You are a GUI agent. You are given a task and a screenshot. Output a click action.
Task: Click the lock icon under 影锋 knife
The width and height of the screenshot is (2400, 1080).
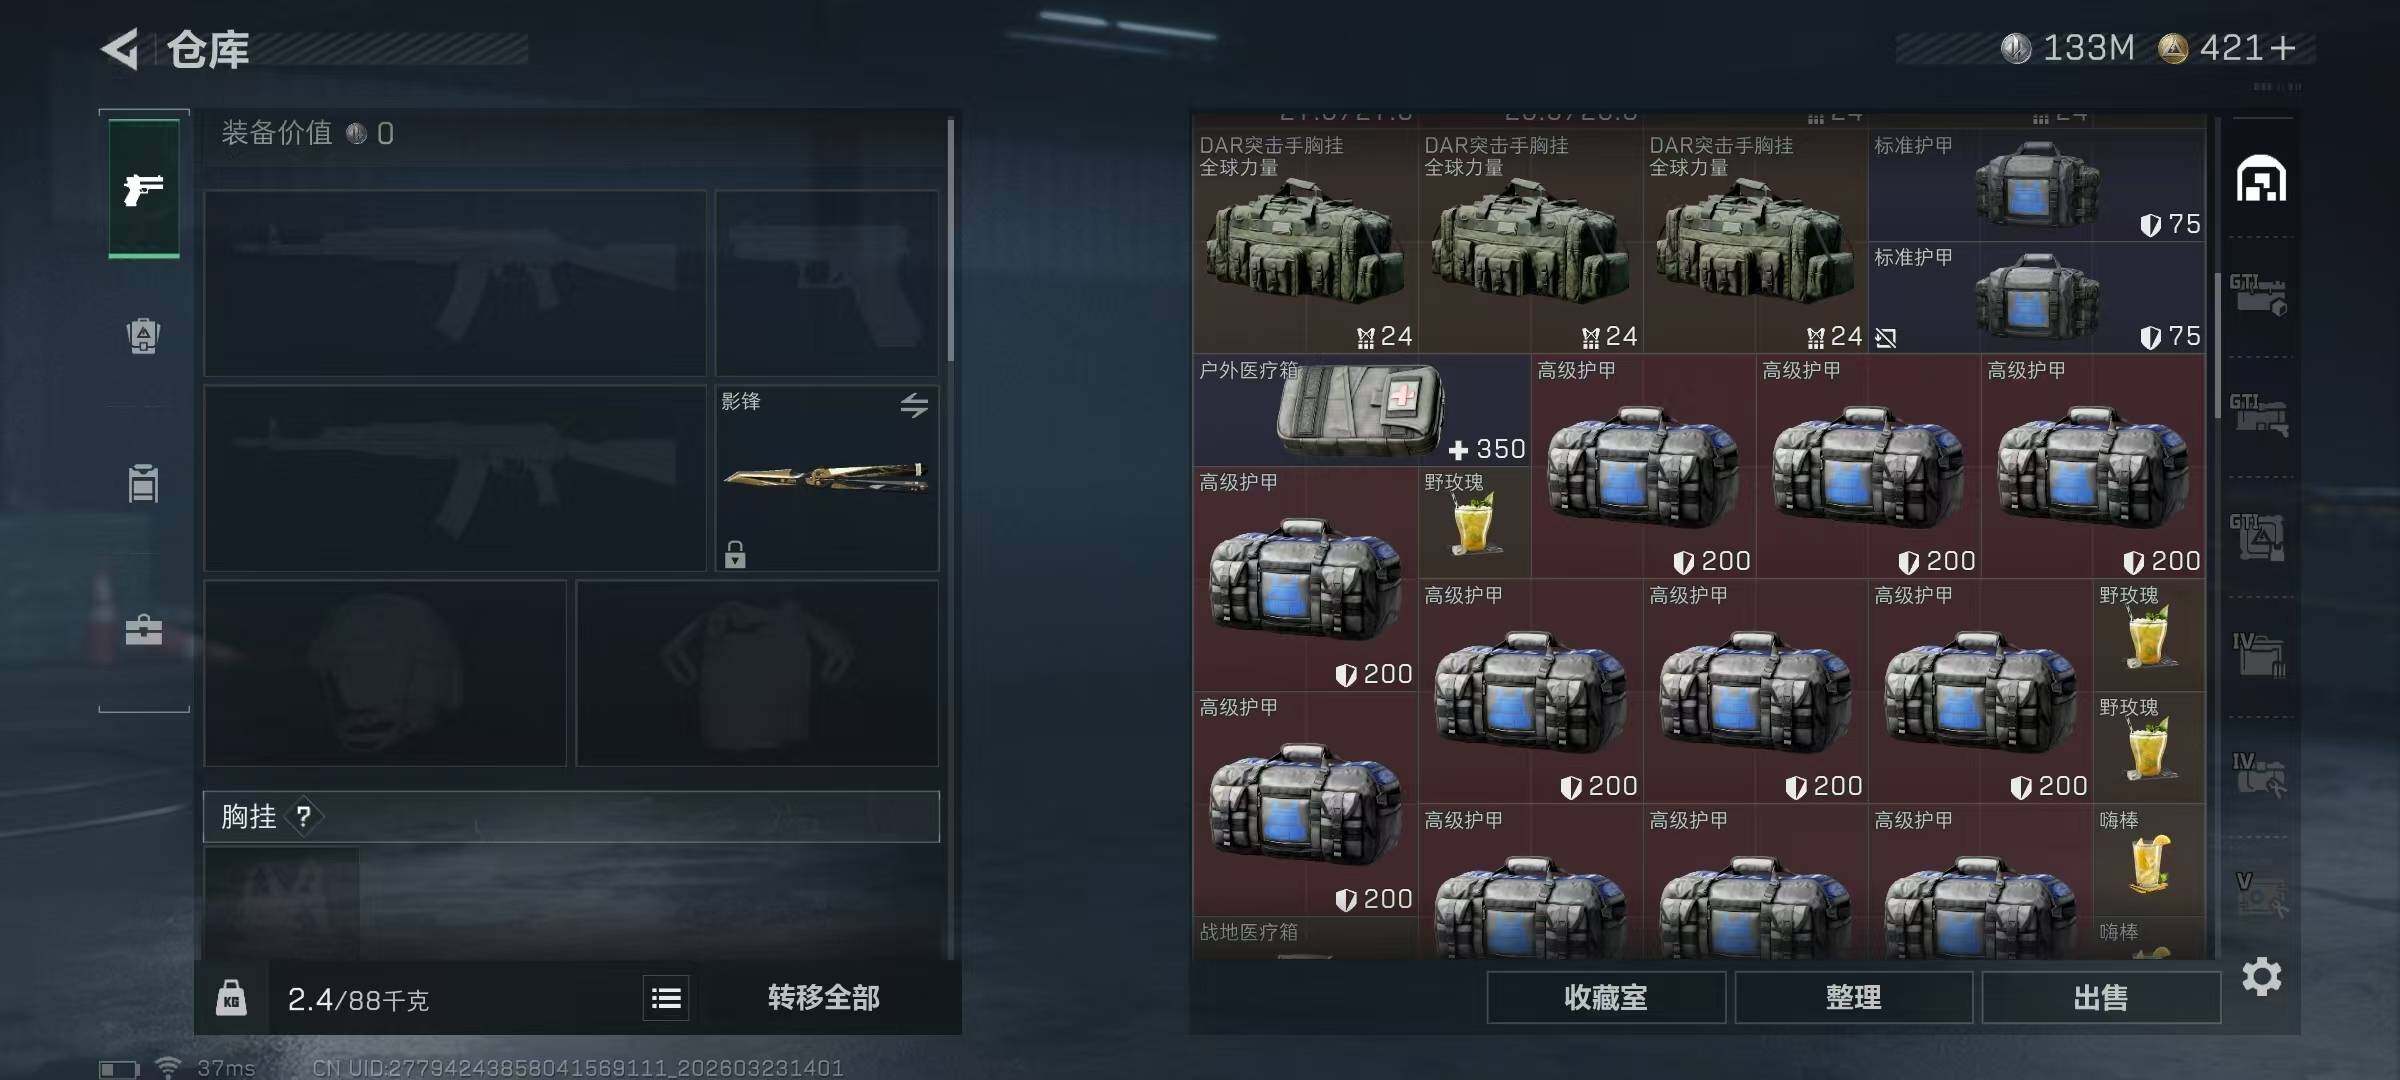[735, 554]
